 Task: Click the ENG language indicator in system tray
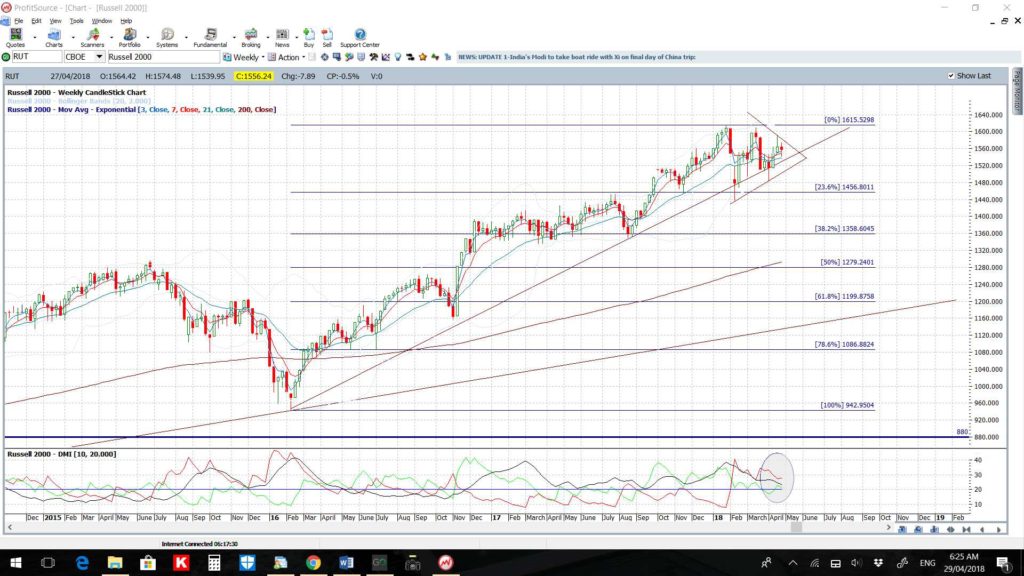927,563
